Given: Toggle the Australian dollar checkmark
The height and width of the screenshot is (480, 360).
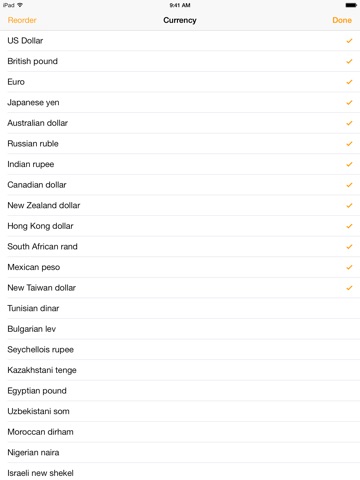Looking at the screenshot, I should [x=349, y=123].
